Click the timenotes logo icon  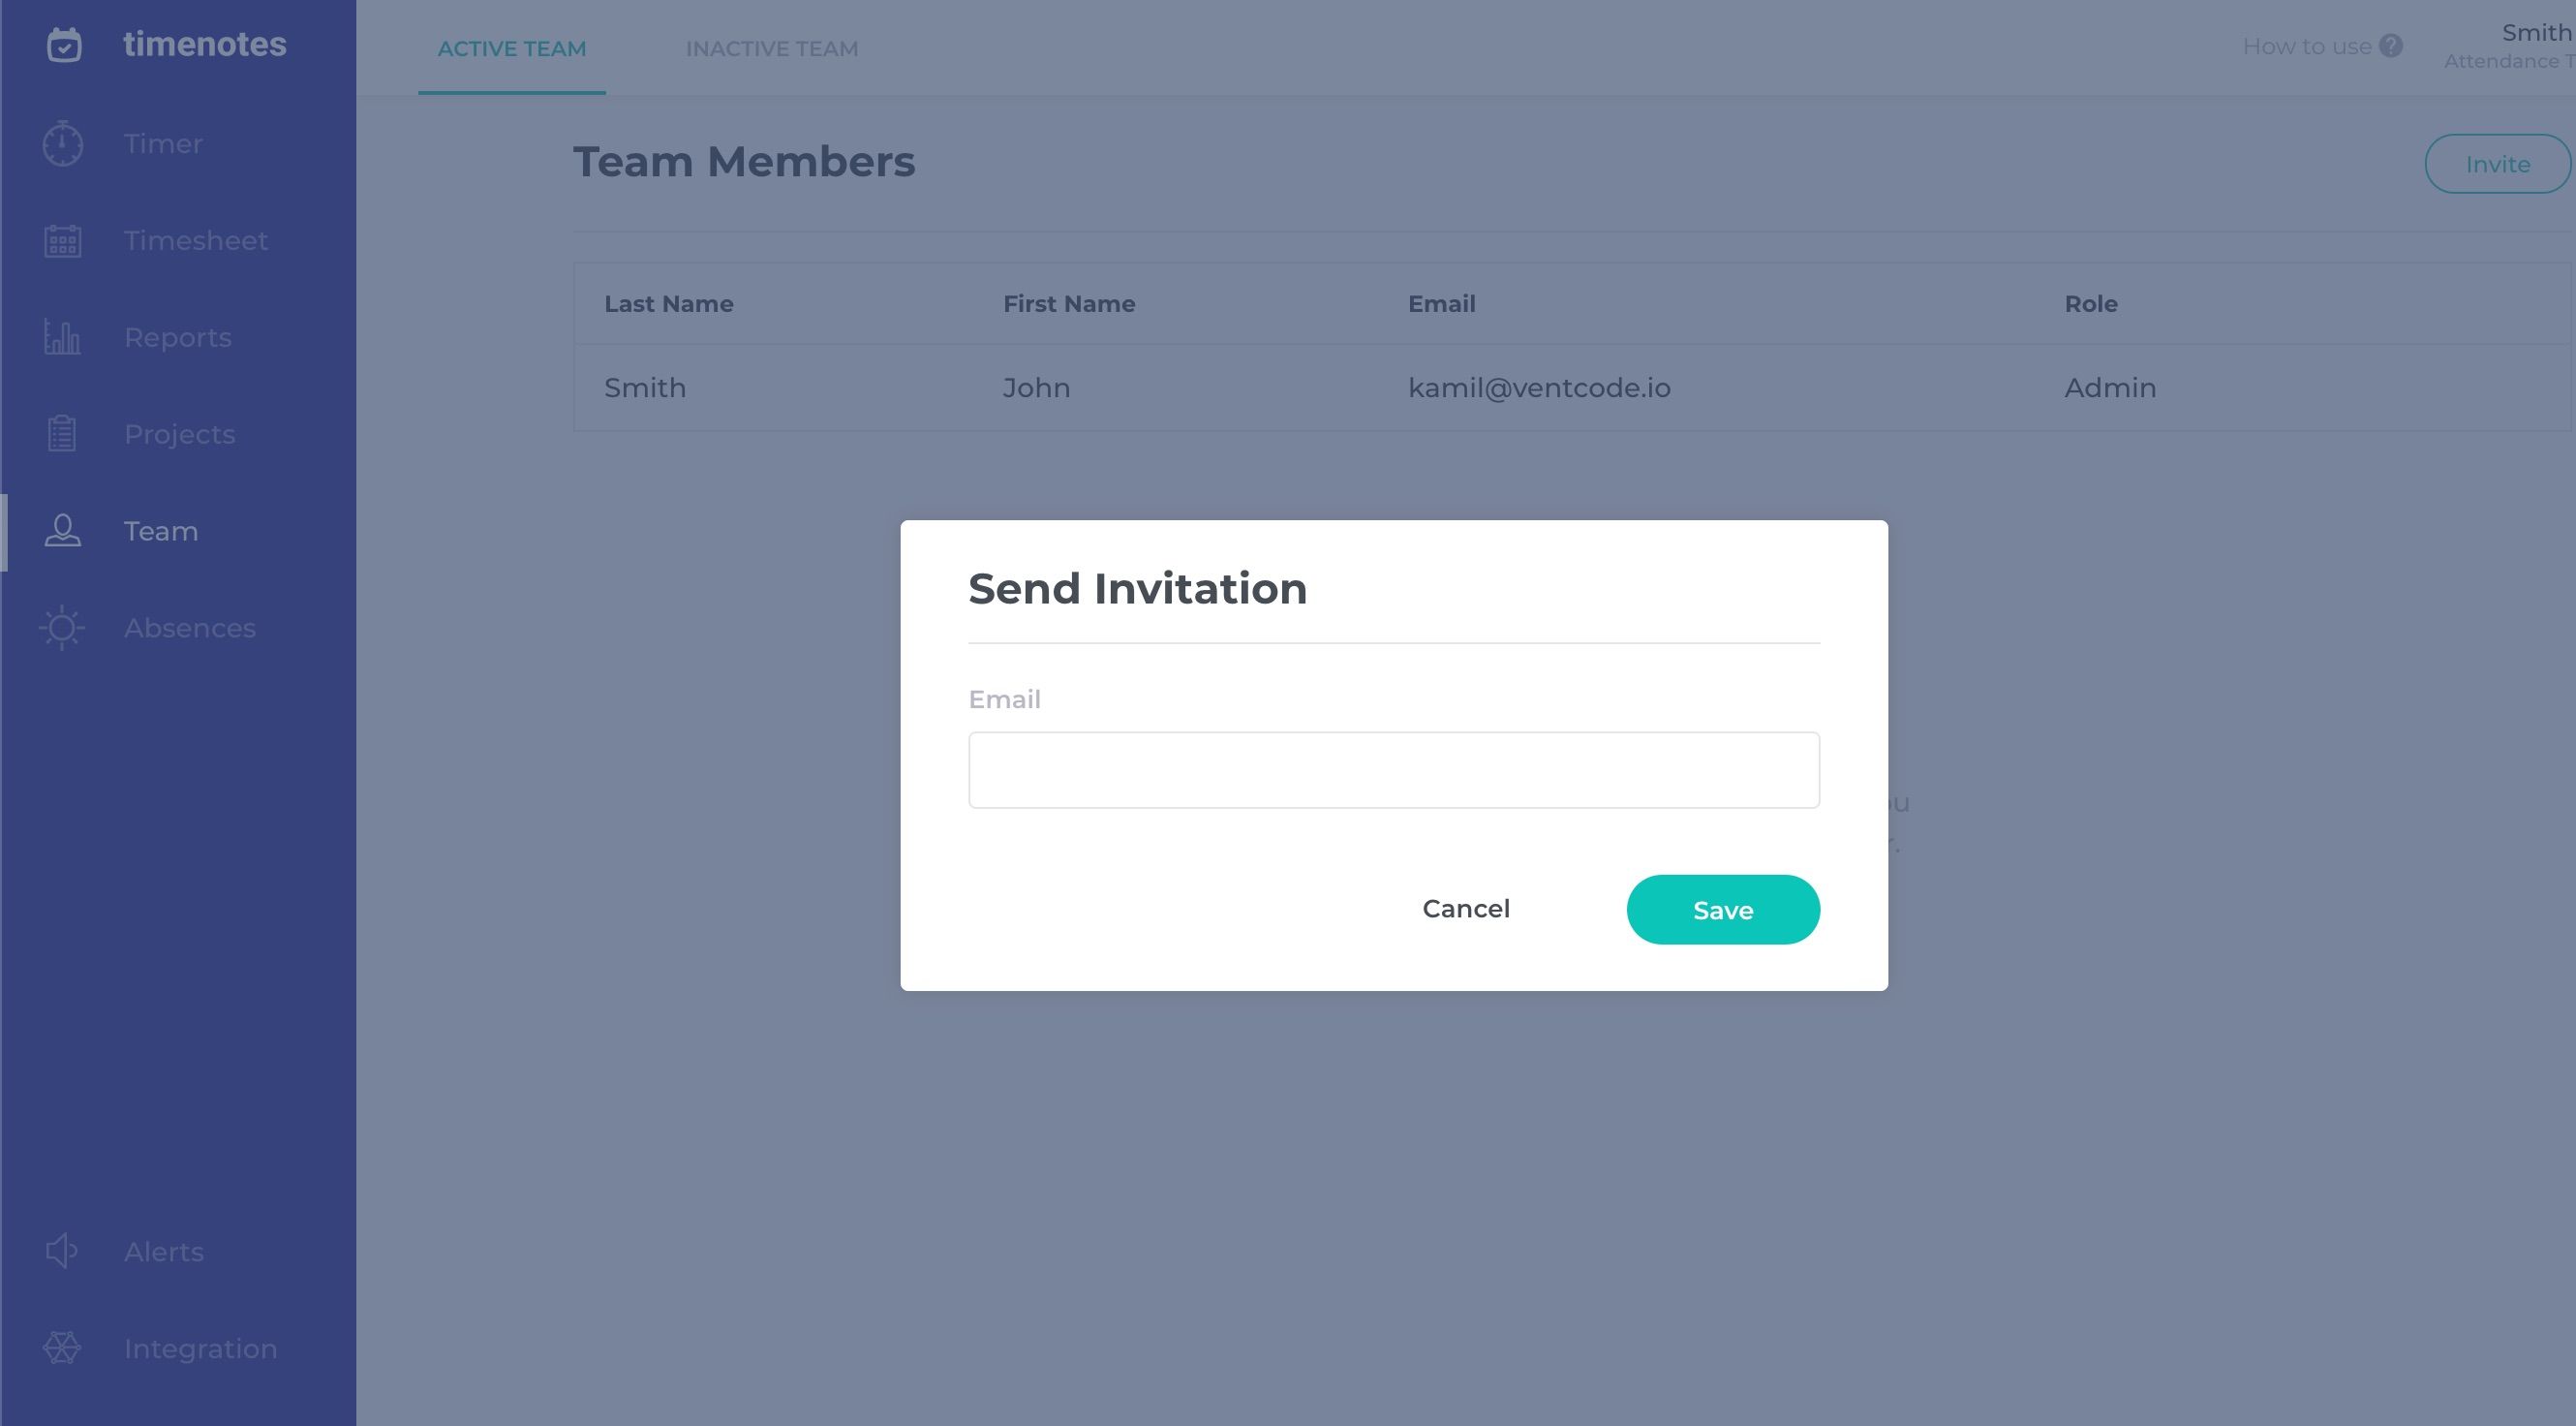click(64, 45)
